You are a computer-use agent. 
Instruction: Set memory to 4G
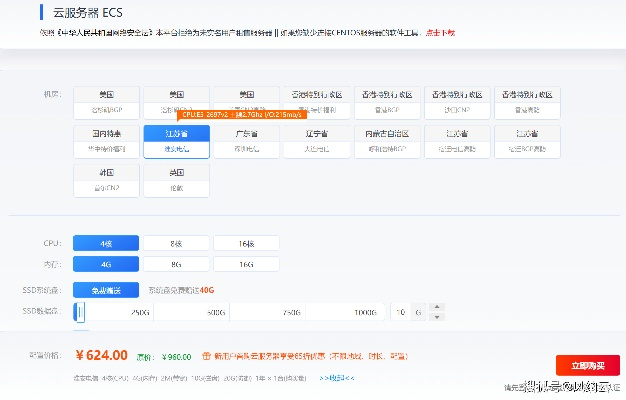tap(106, 264)
